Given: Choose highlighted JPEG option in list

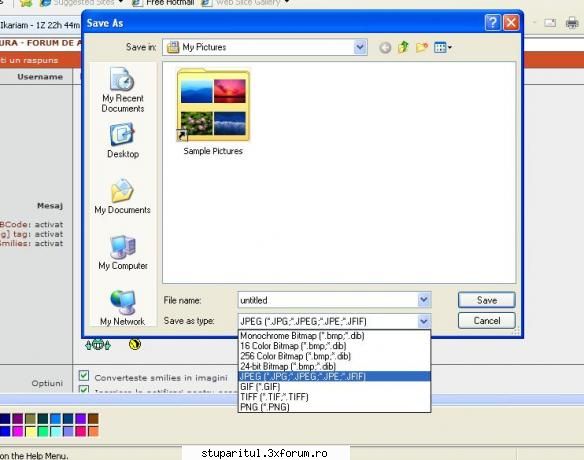Looking at the screenshot, I should tap(334, 376).
